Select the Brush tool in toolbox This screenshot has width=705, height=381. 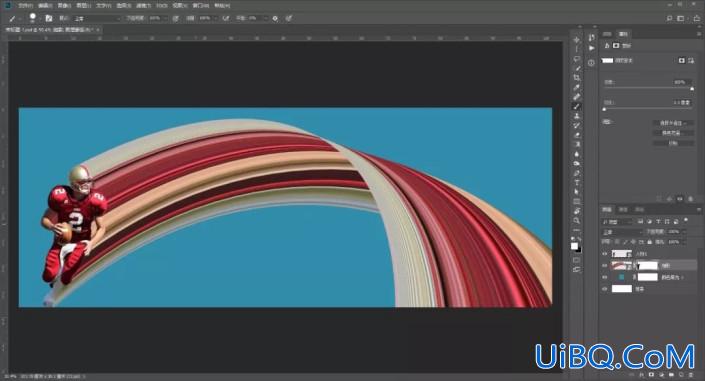577,107
